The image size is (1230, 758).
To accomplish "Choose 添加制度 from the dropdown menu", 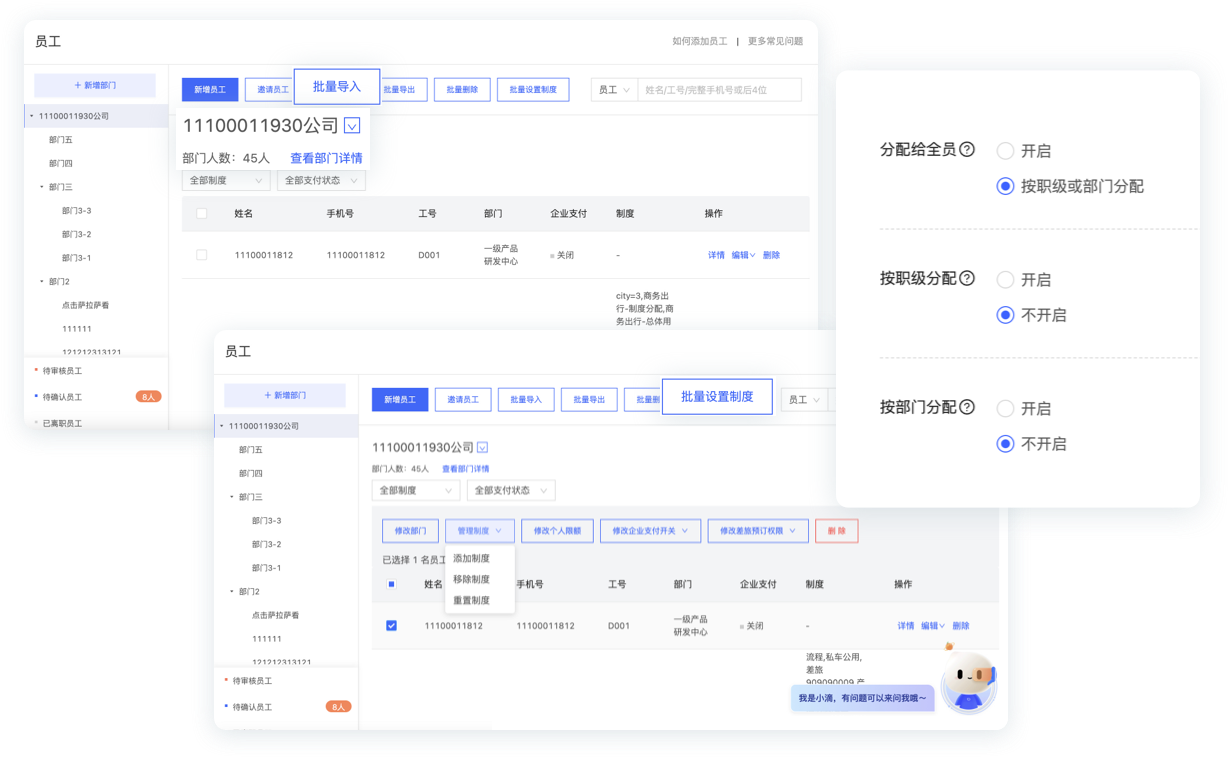I will tap(472, 558).
